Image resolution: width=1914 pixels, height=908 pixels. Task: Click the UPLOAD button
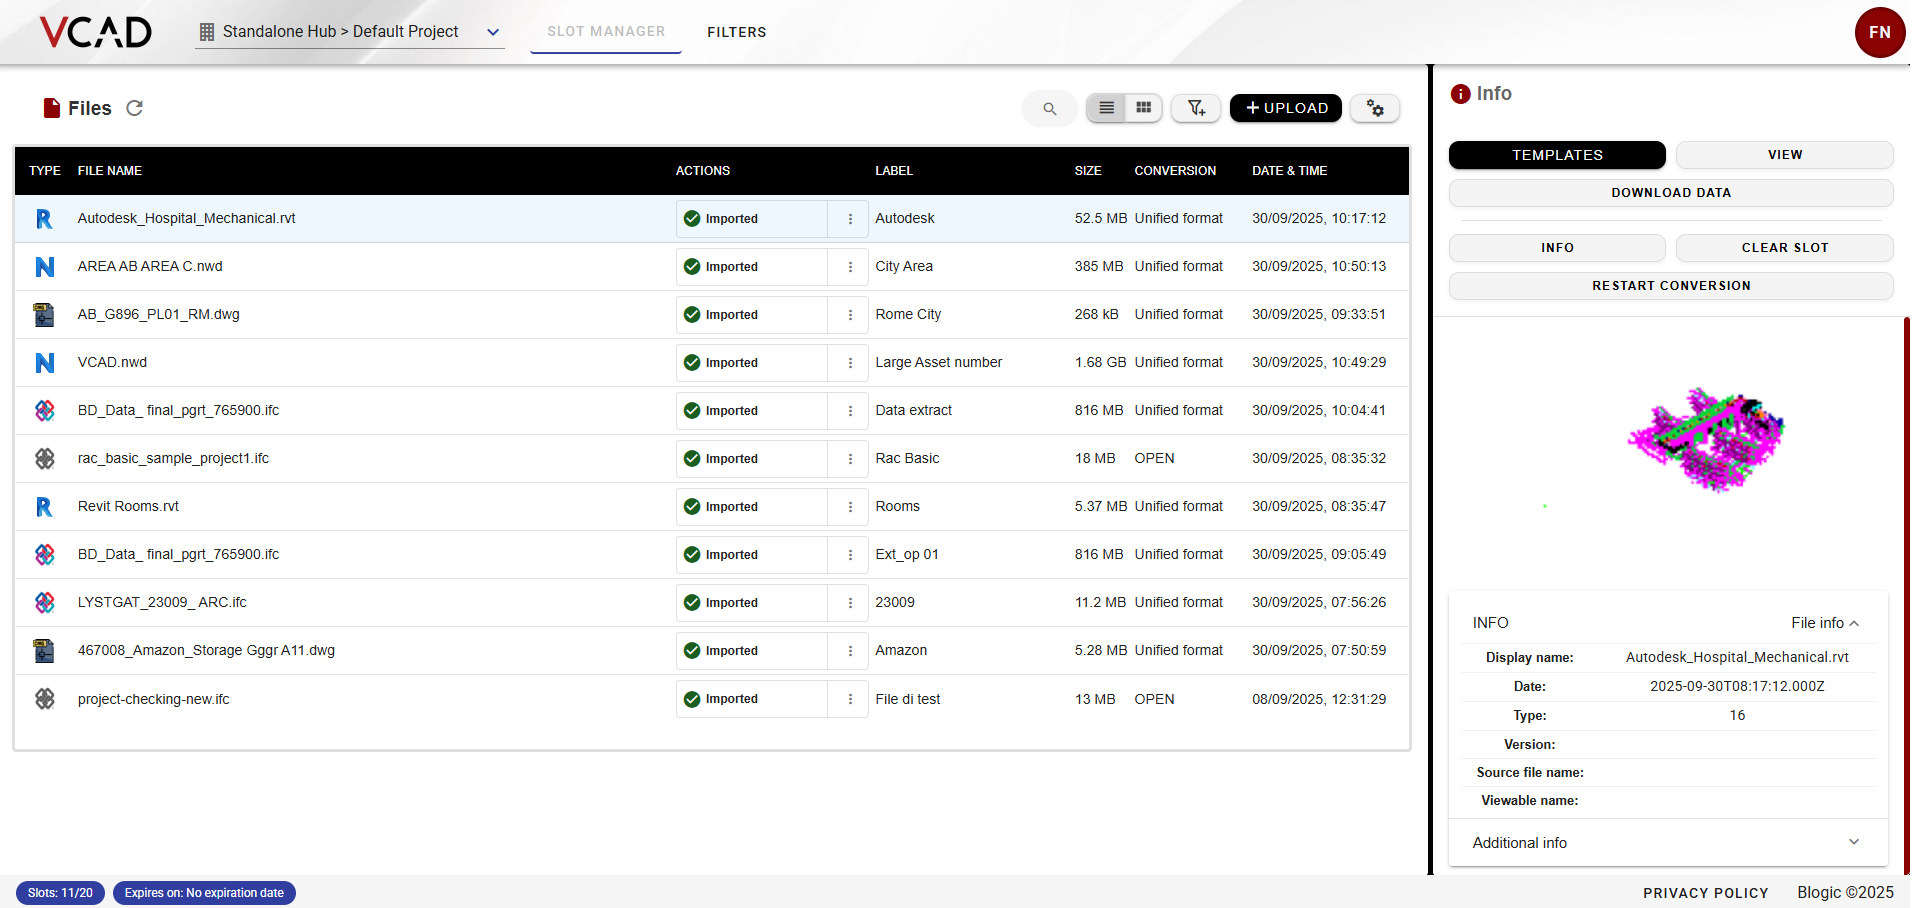pos(1285,108)
